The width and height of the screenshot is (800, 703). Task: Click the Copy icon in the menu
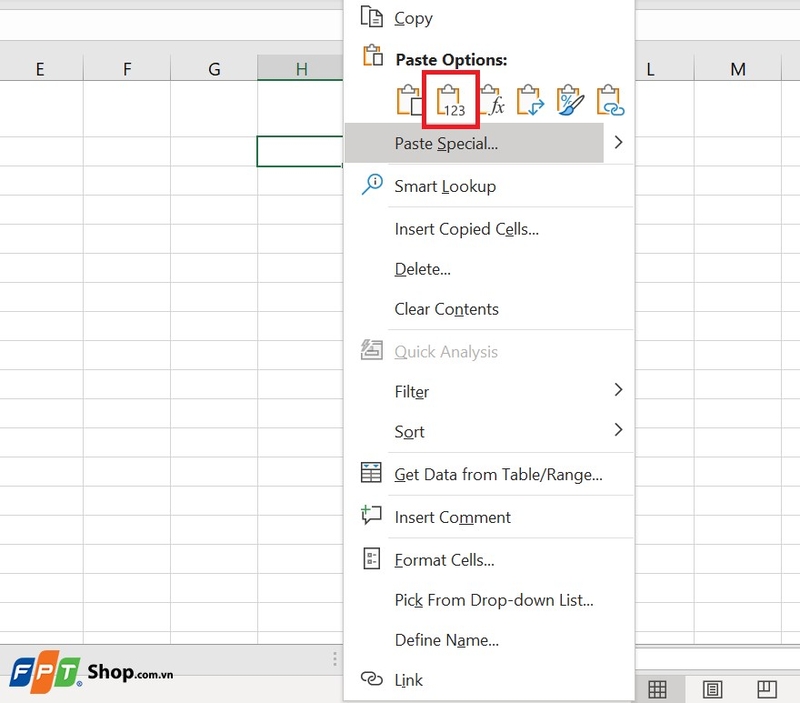pos(370,17)
